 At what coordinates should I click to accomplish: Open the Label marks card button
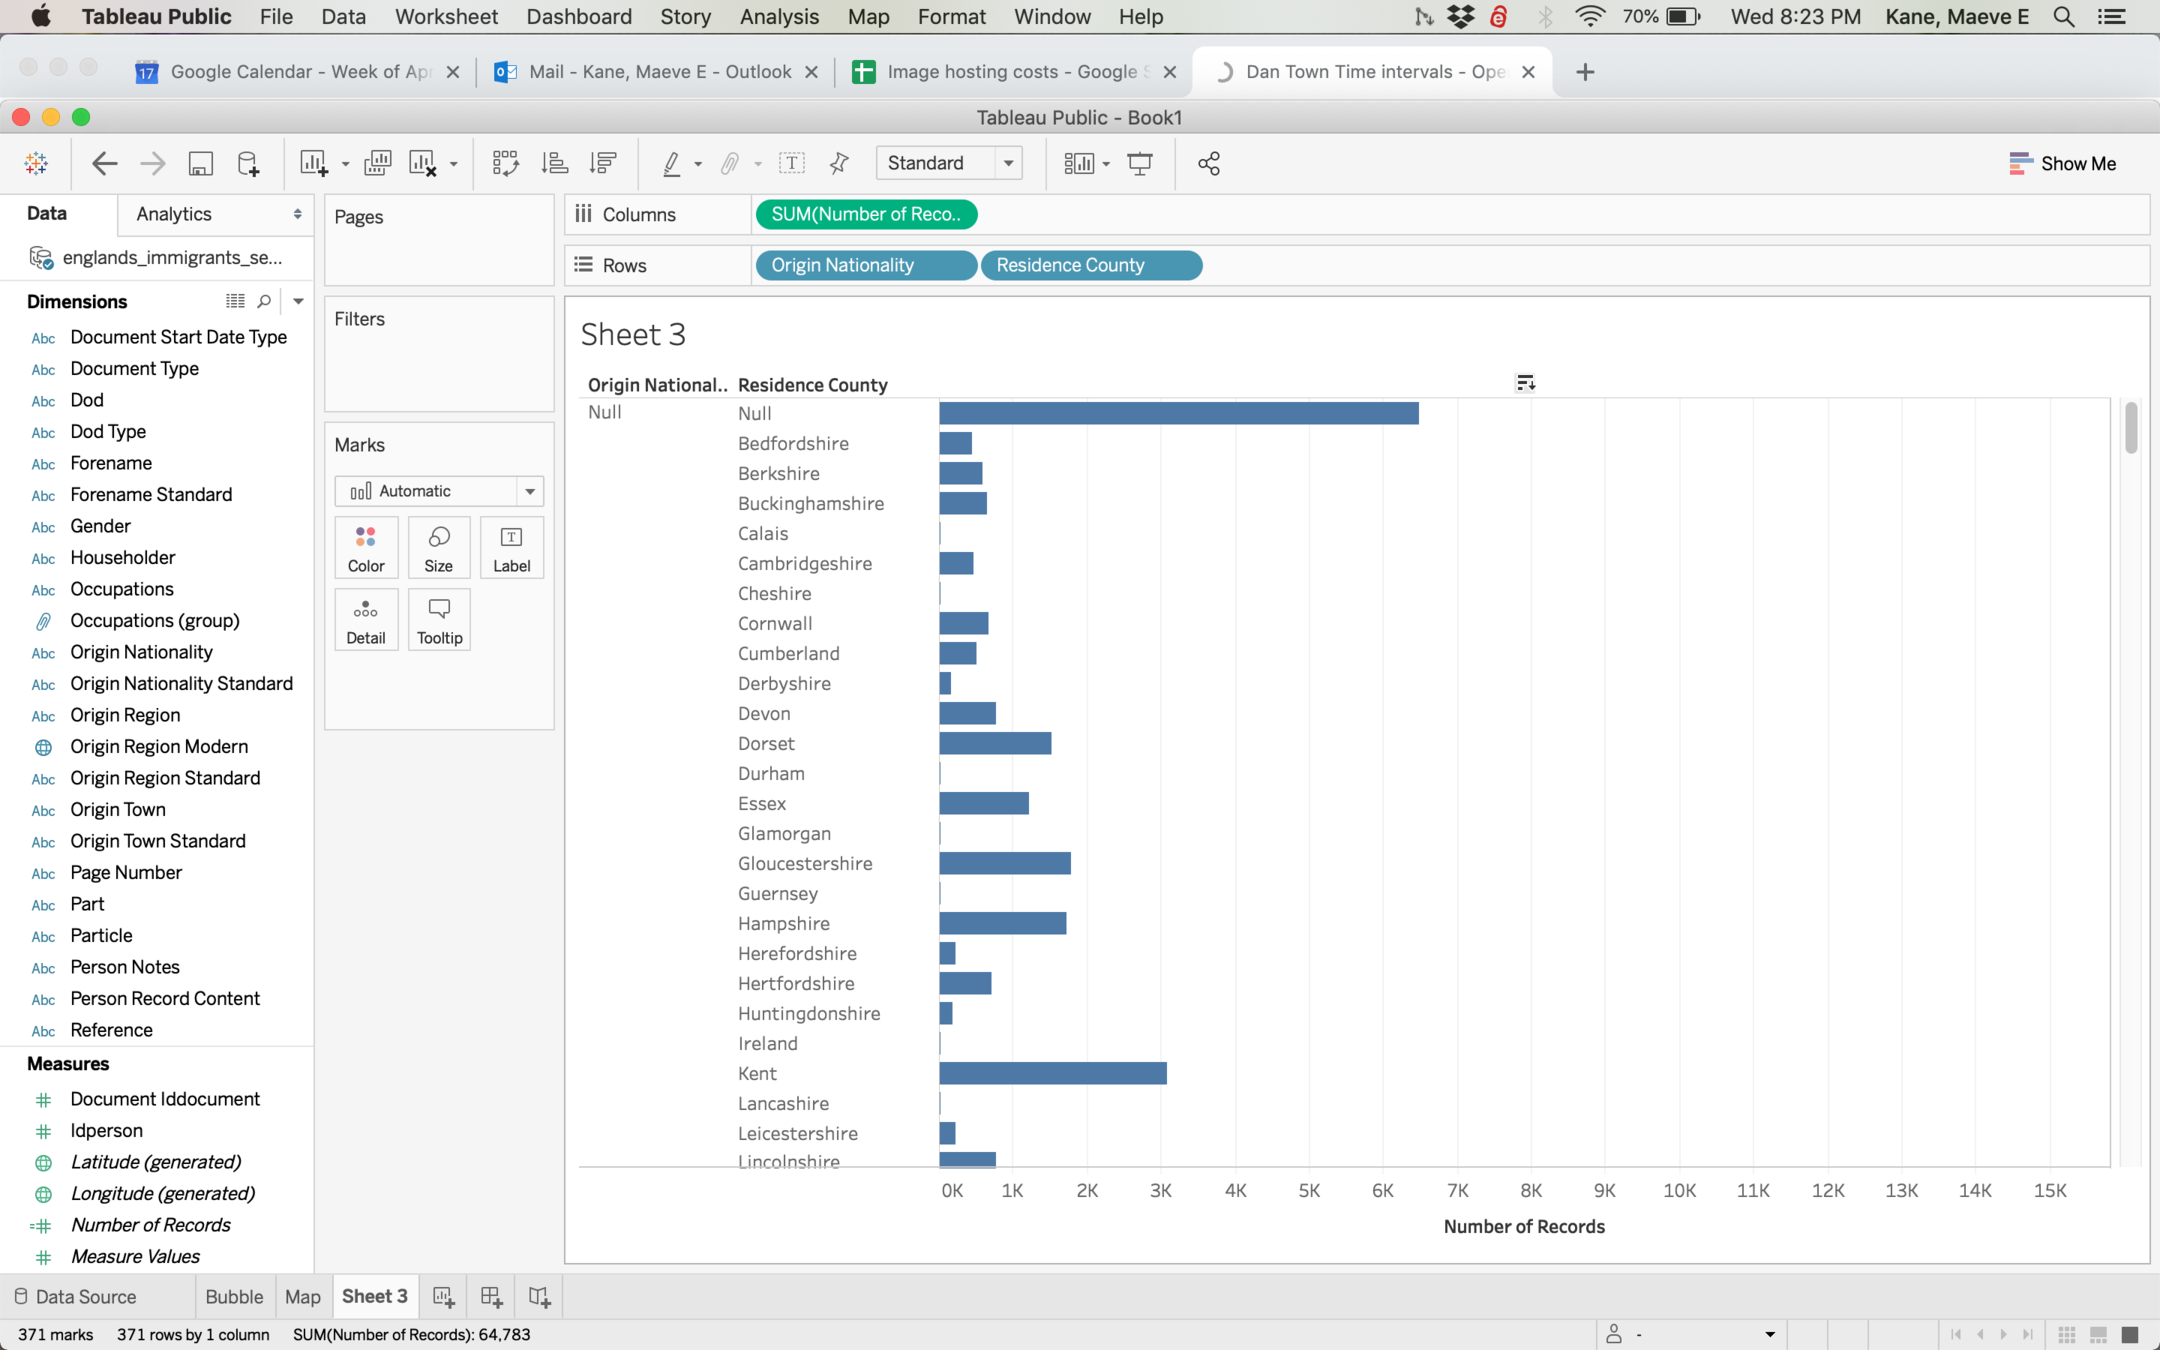(x=511, y=548)
